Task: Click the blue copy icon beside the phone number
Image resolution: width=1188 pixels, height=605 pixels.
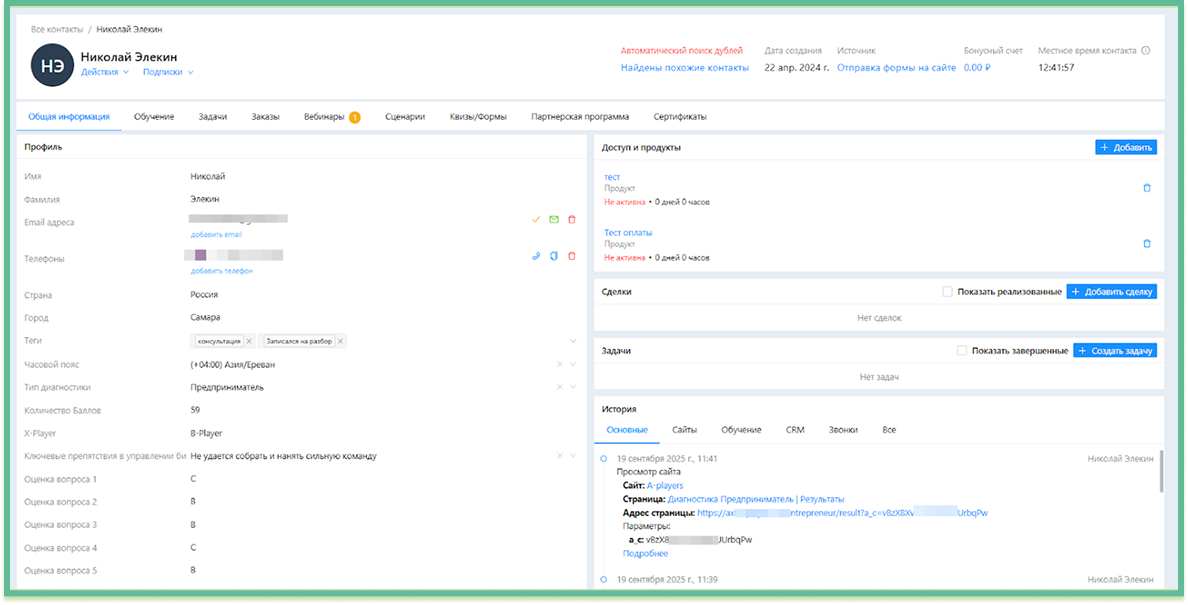Action: pos(554,256)
